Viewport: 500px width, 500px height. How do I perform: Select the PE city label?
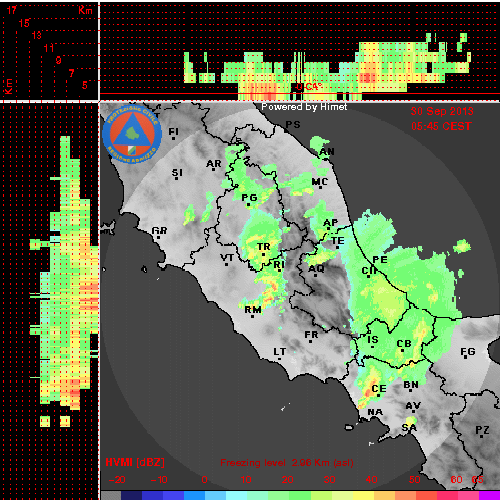380,260
